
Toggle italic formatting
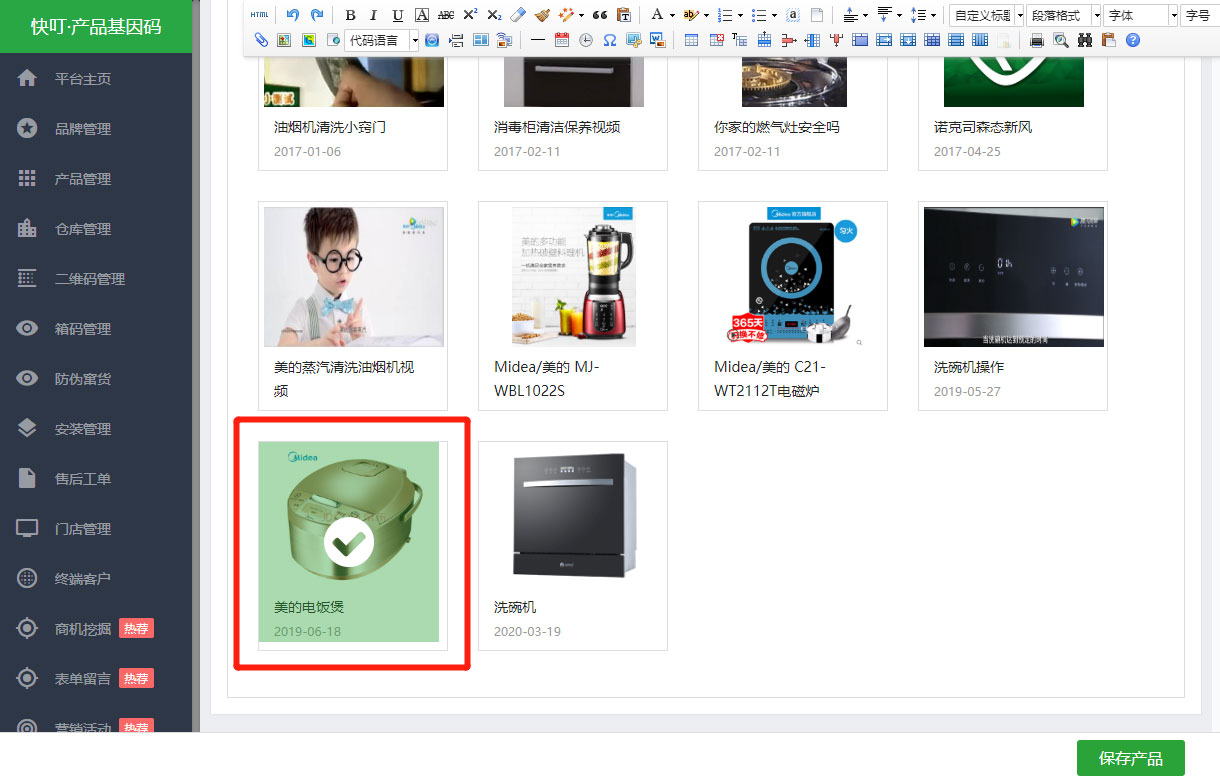coord(374,15)
